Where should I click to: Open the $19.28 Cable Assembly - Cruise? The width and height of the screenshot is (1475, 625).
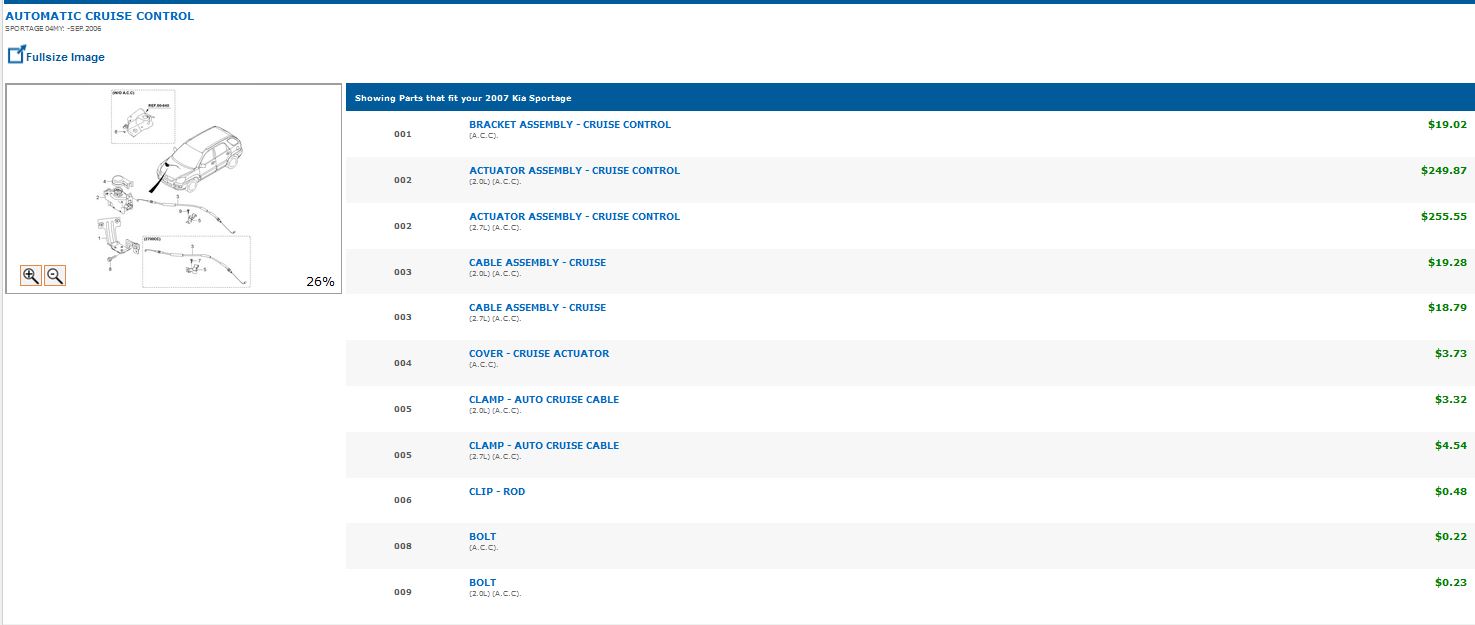[x=537, y=263]
